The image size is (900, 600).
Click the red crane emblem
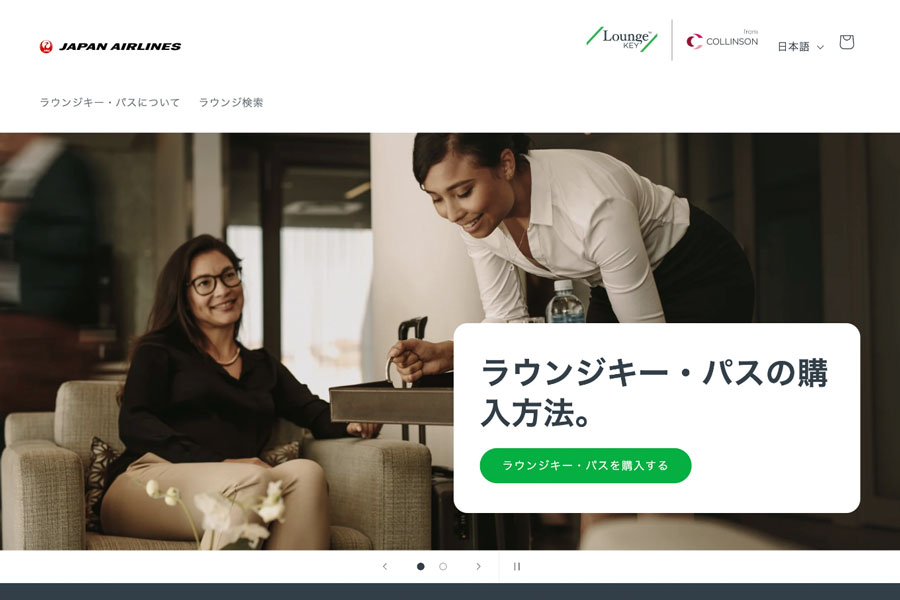tap(46, 47)
